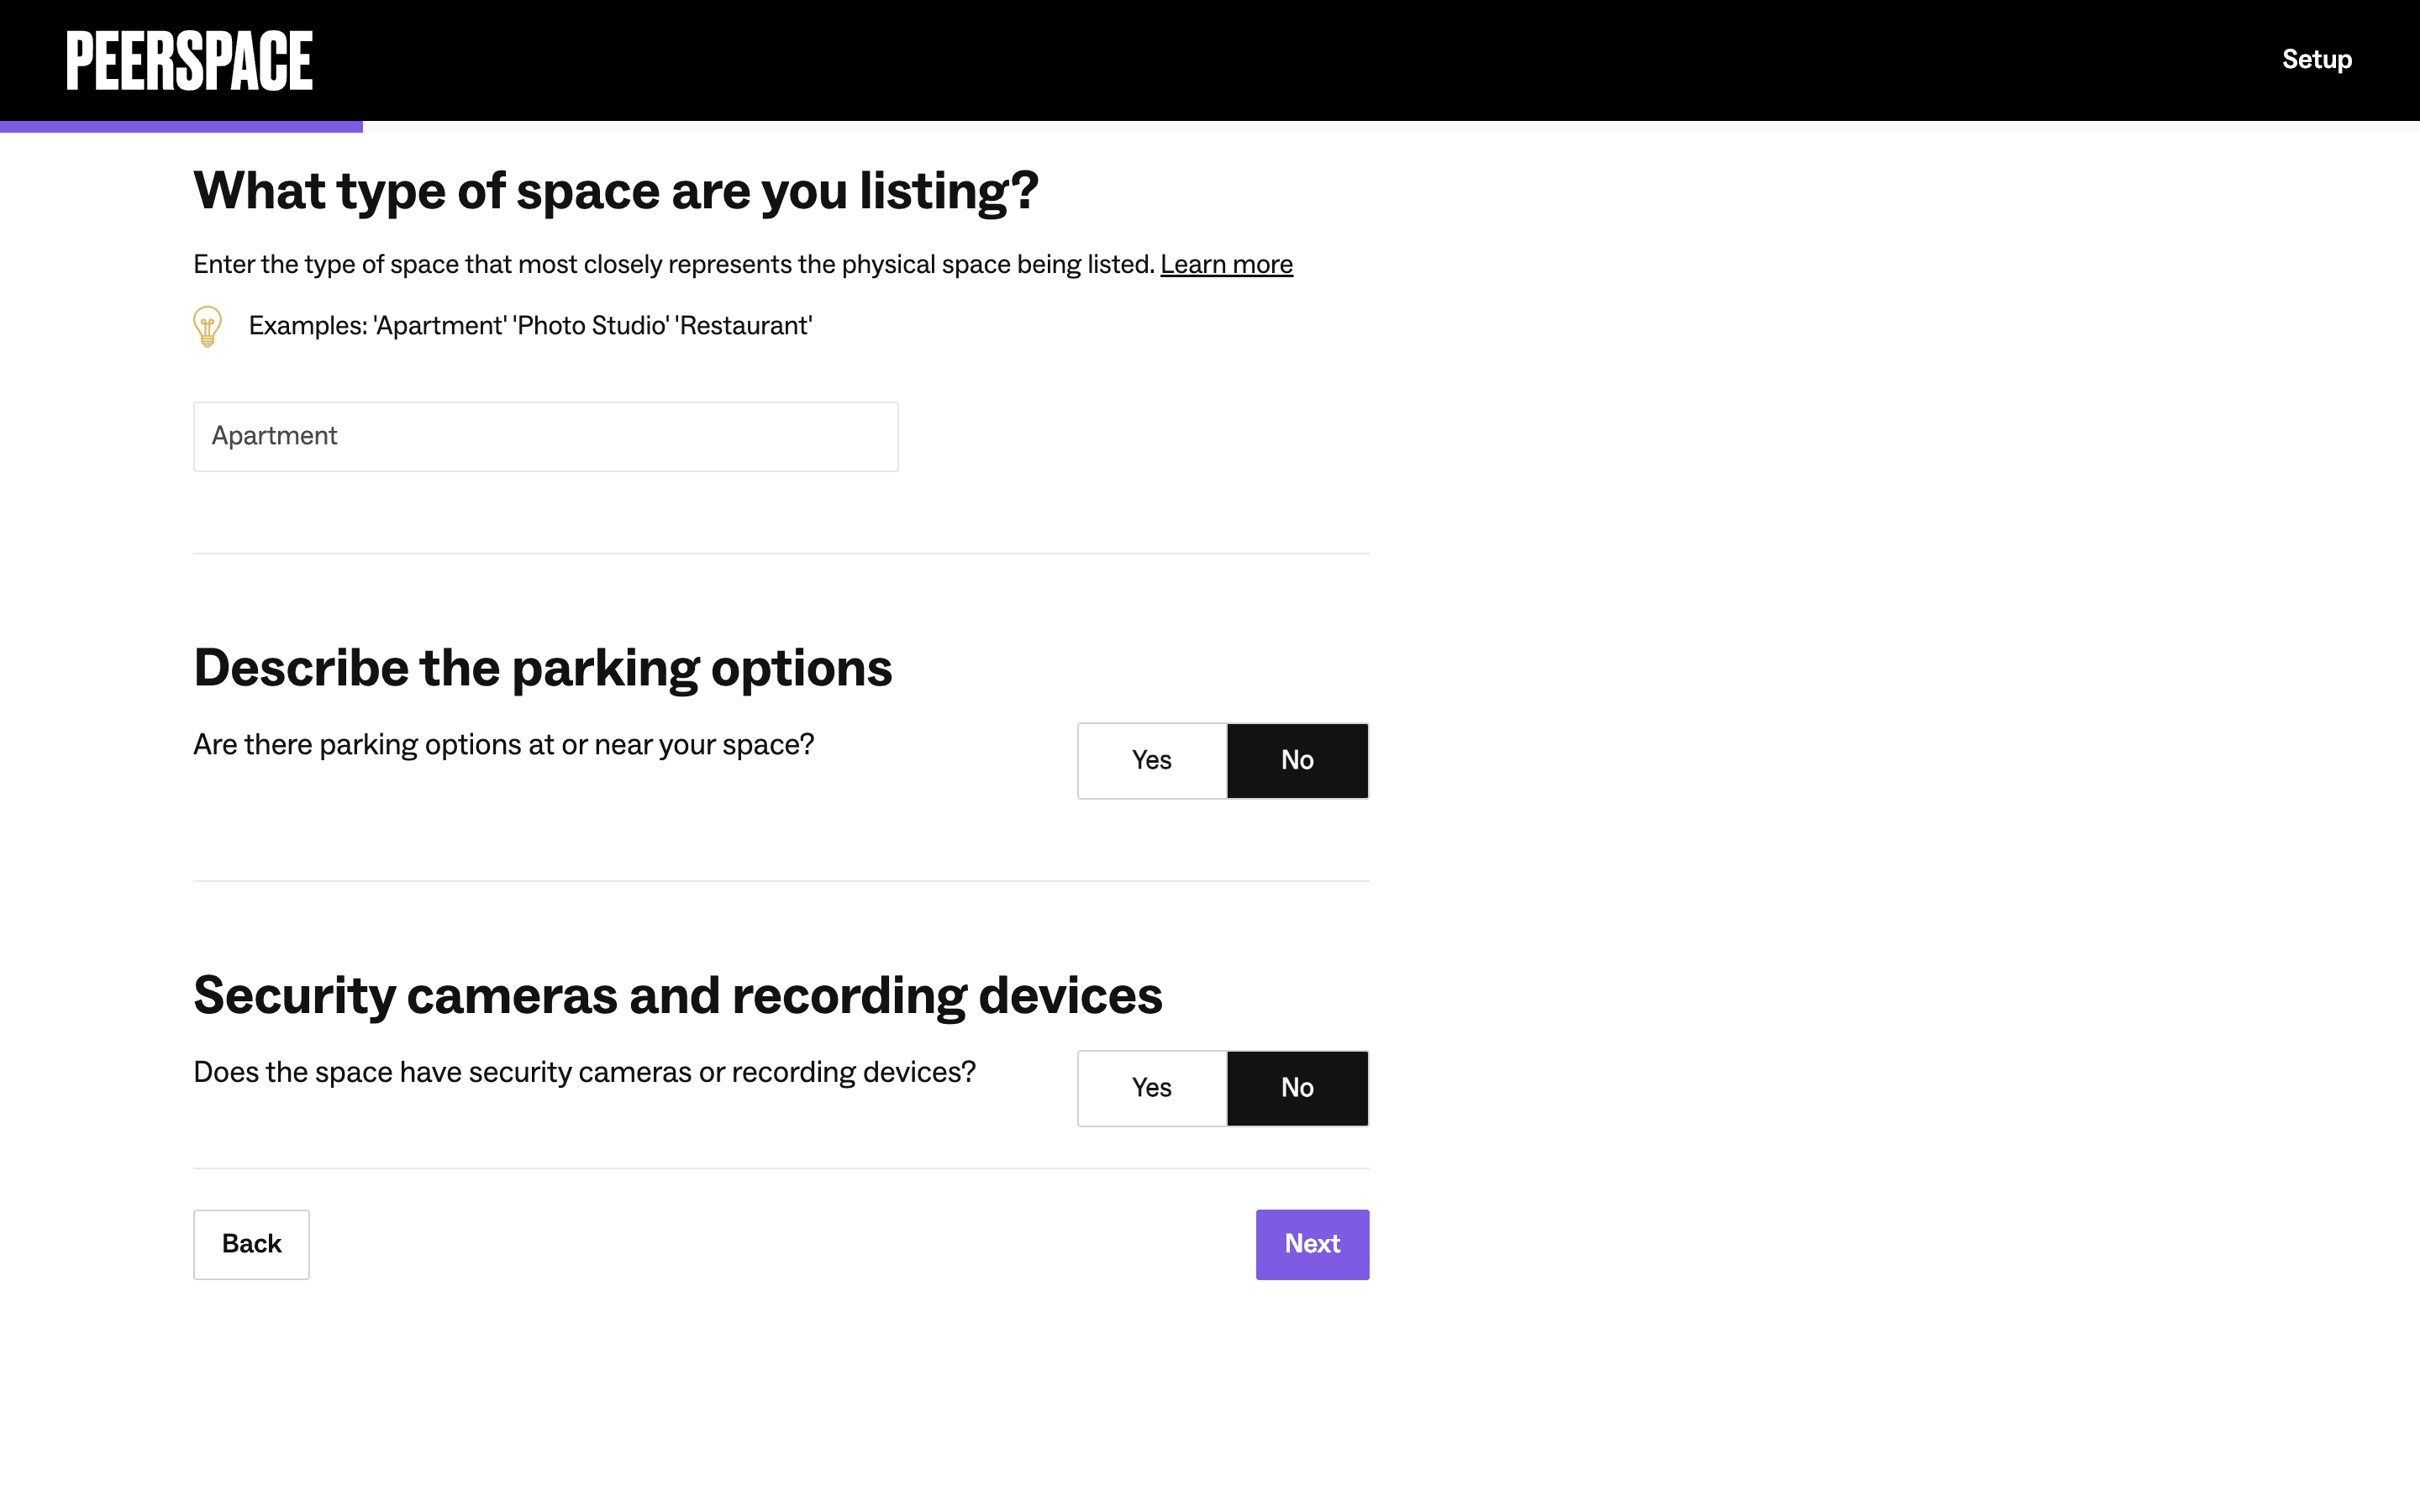Click the Peerspace logo
Image resolution: width=2420 pixels, height=1512 pixels.
(x=189, y=60)
